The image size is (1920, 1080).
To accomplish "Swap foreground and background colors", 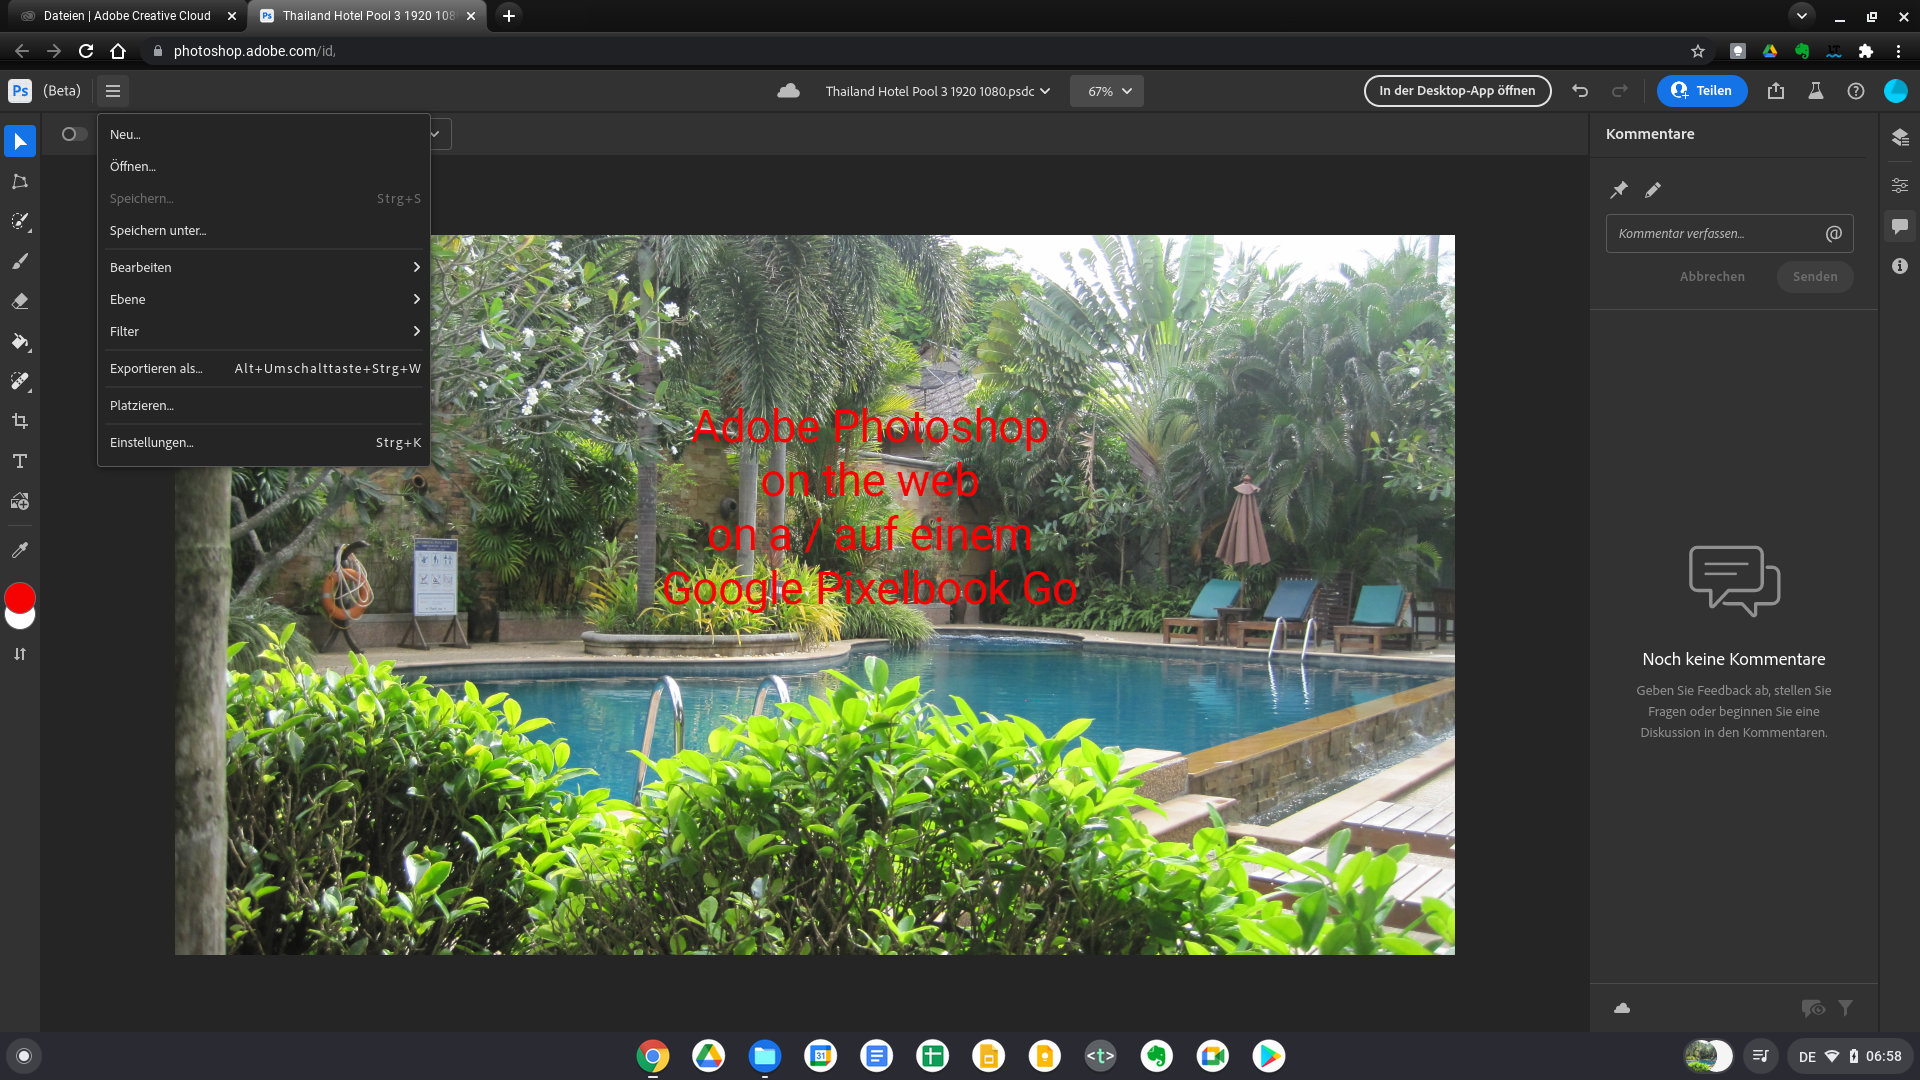I will 20,654.
